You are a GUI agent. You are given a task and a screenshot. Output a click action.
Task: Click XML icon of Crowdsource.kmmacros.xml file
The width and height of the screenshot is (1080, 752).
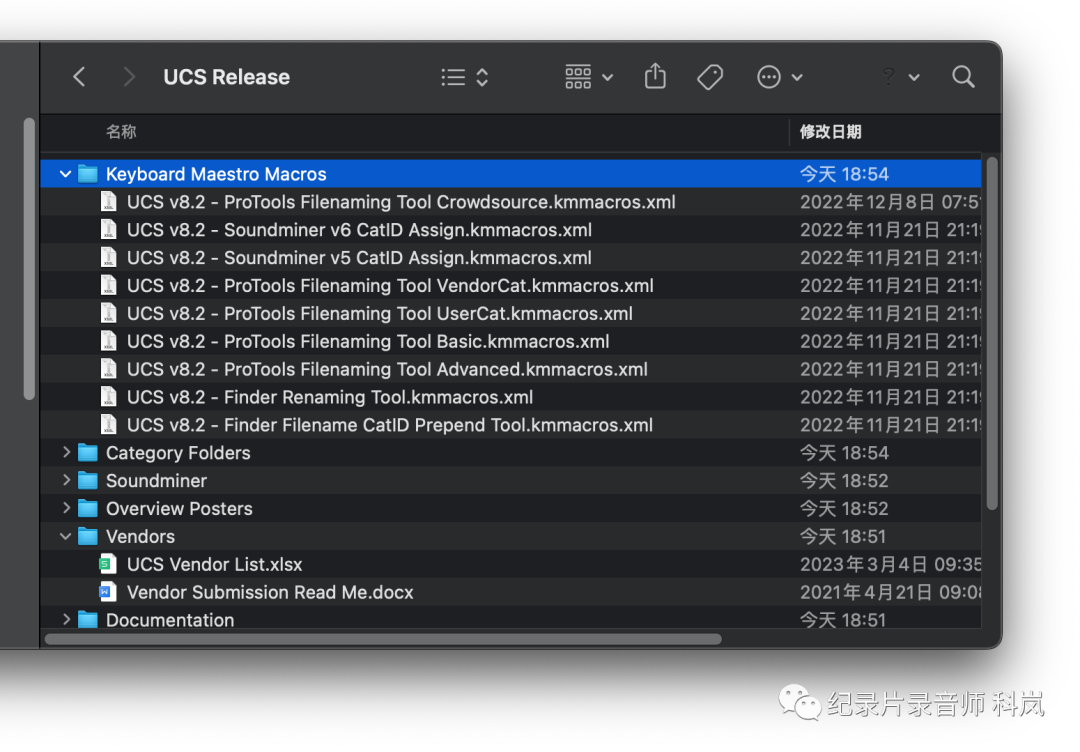pyautogui.click(x=108, y=202)
